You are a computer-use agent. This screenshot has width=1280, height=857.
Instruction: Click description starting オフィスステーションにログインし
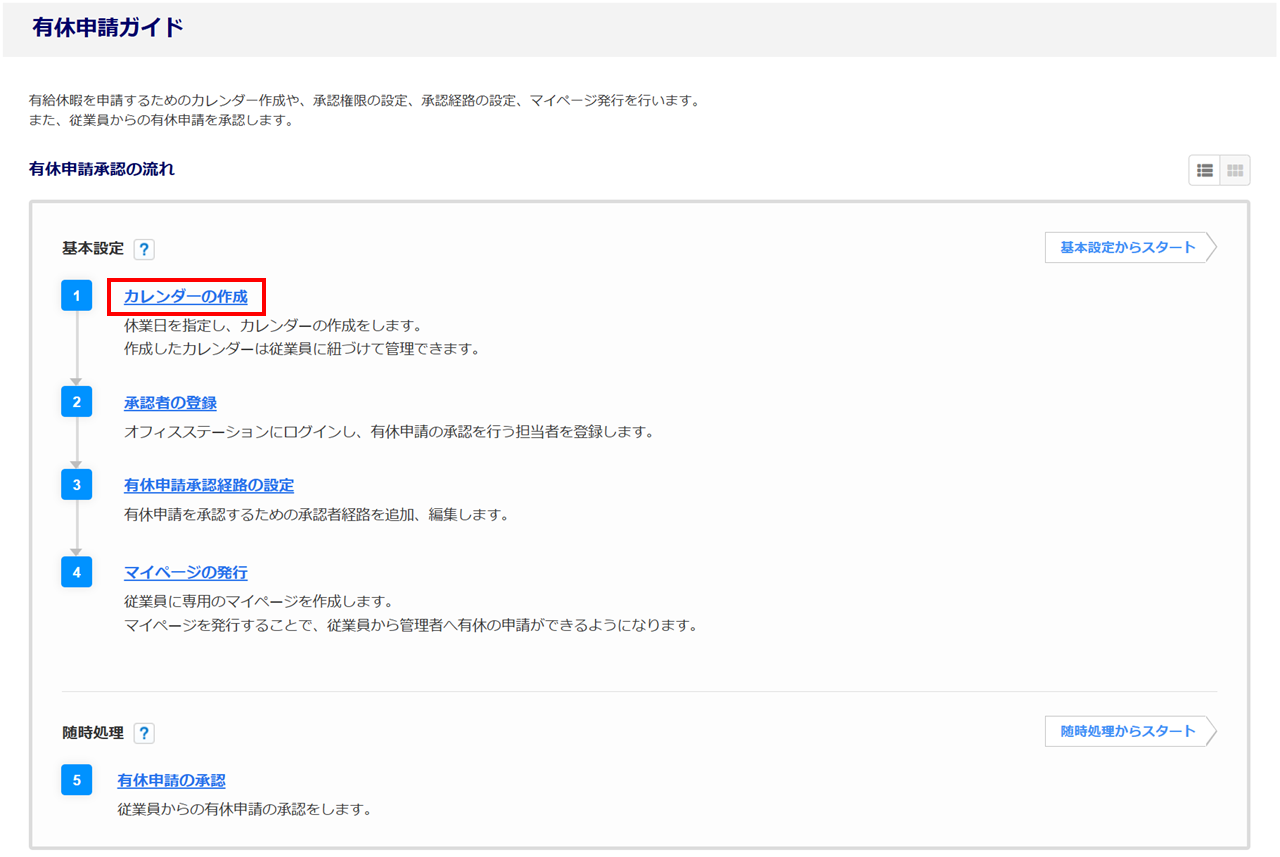389,432
